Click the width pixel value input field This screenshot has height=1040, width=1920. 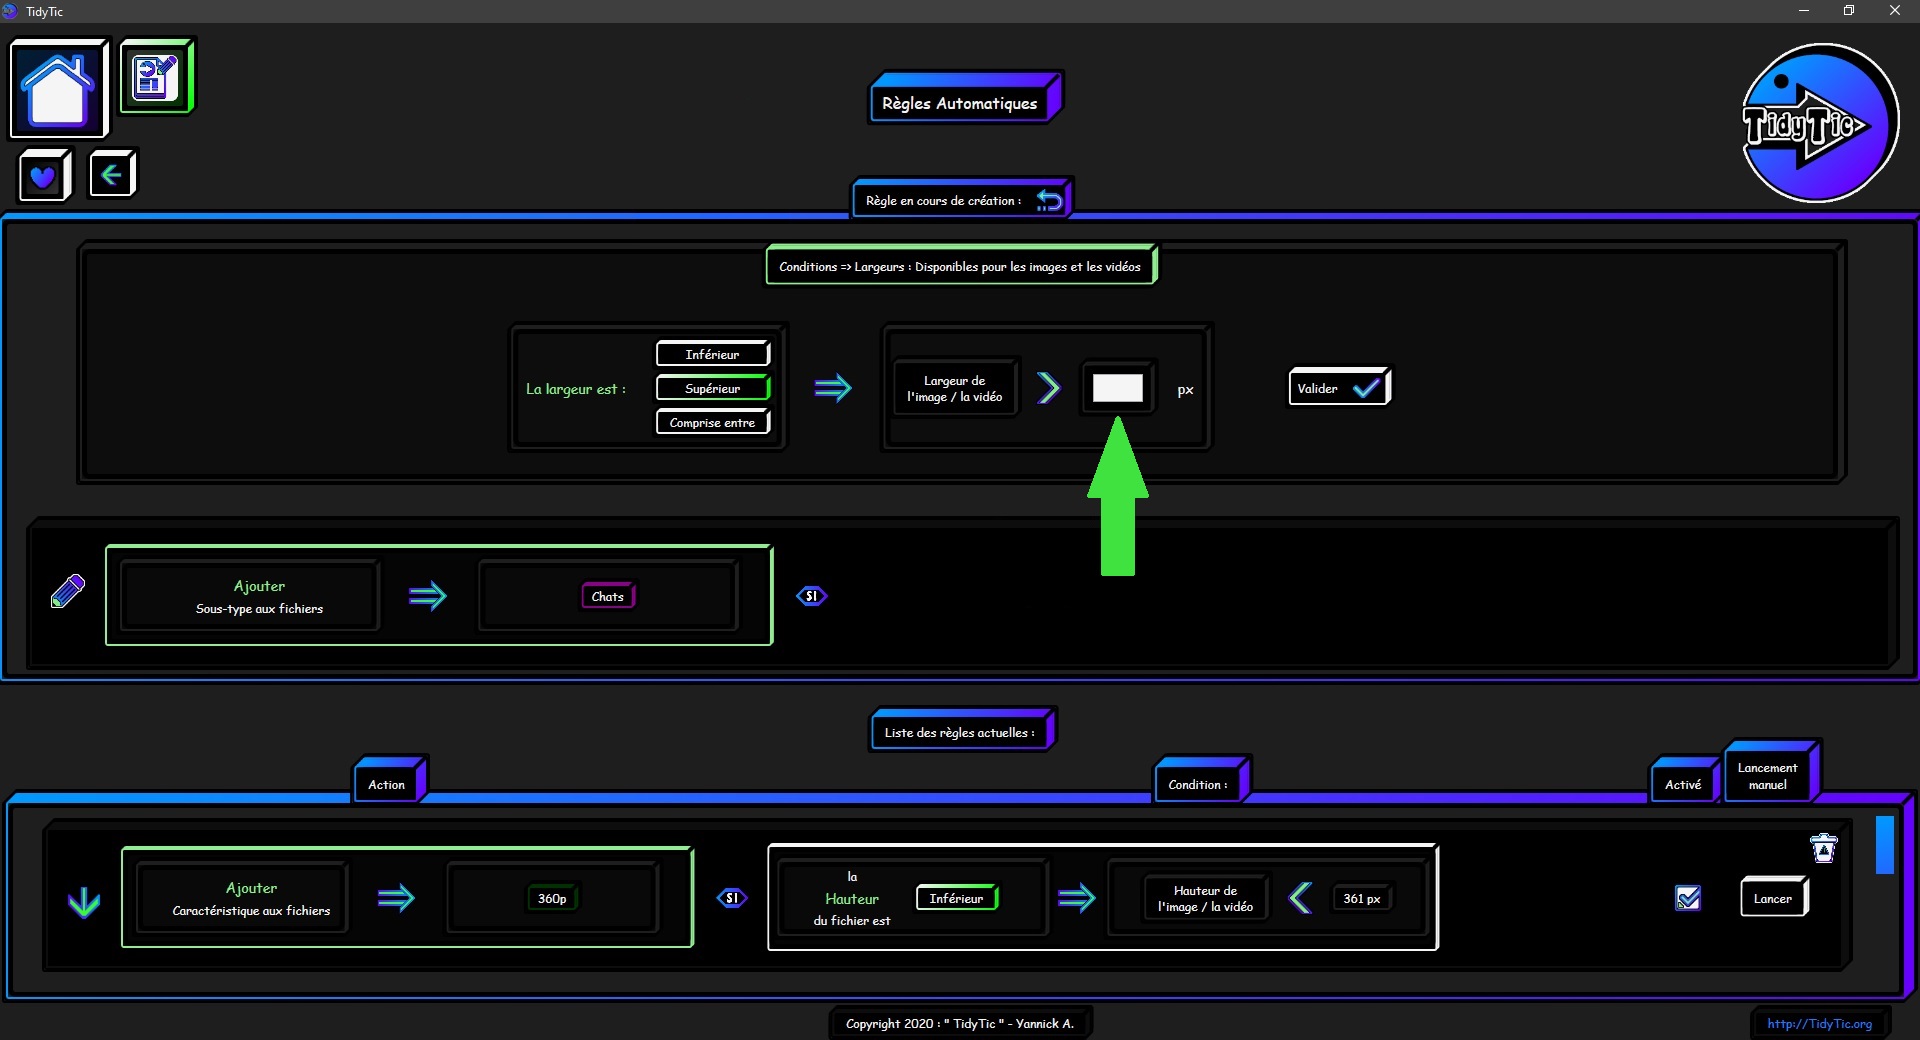click(x=1117, y=388)
